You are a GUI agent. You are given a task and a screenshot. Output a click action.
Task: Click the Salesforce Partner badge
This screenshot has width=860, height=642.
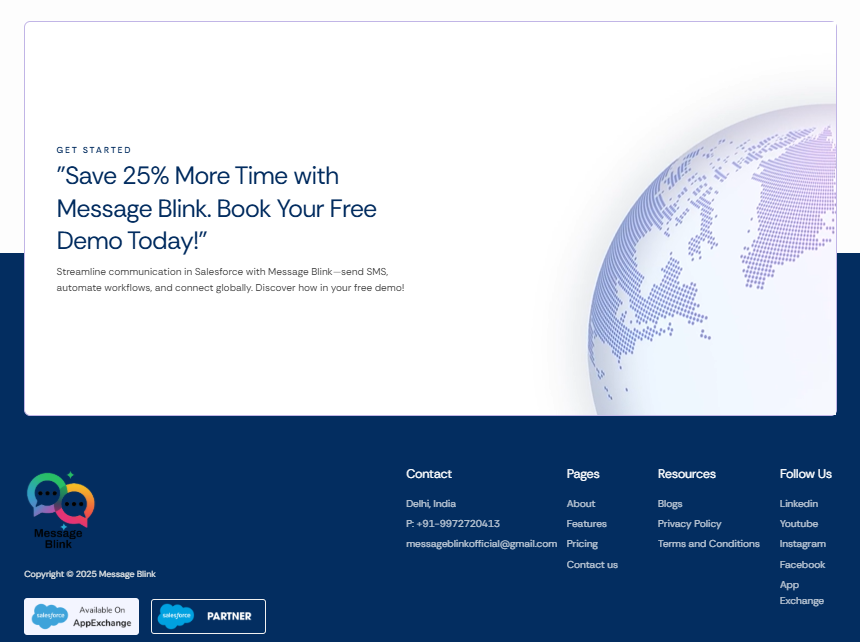(x=208, y=616)
